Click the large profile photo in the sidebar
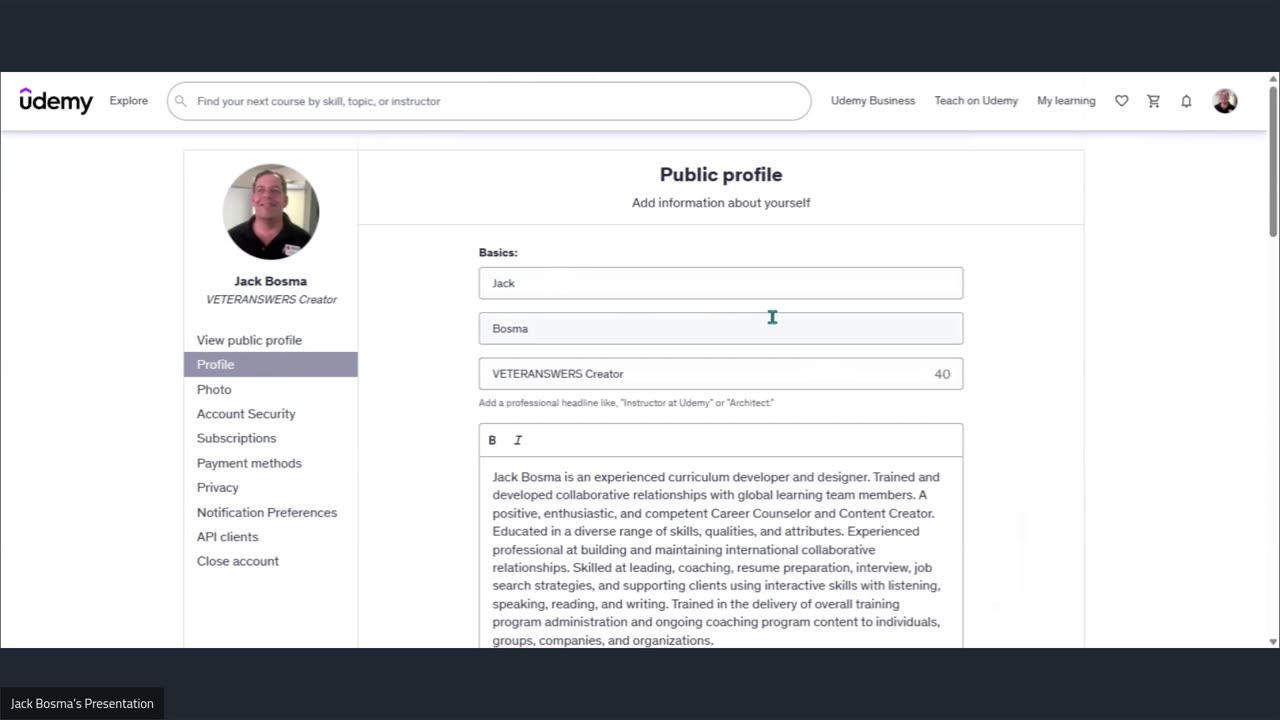 pyautogui.click(x=271, y=212)
